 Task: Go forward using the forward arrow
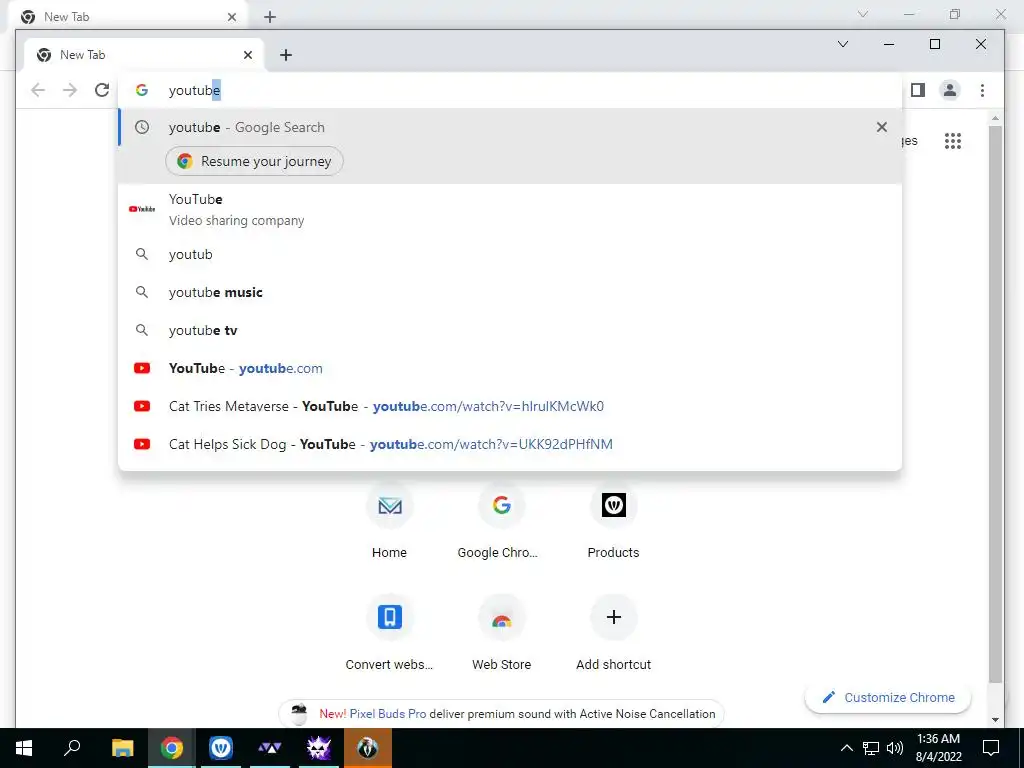(70, 90)
